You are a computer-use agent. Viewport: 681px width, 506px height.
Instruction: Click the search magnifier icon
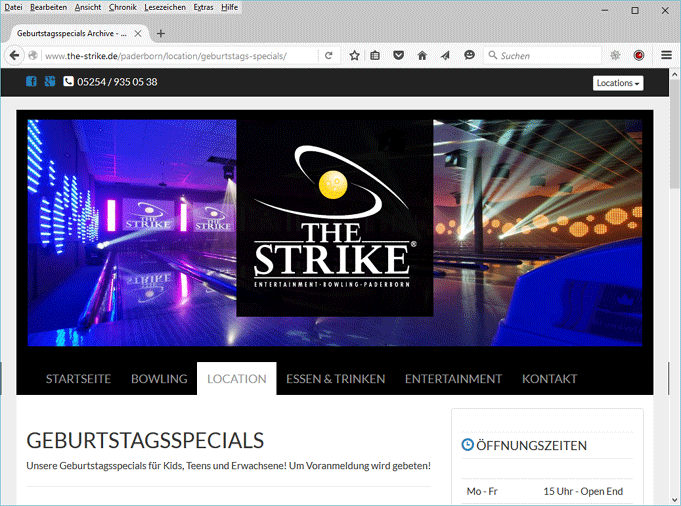[493, 55]
